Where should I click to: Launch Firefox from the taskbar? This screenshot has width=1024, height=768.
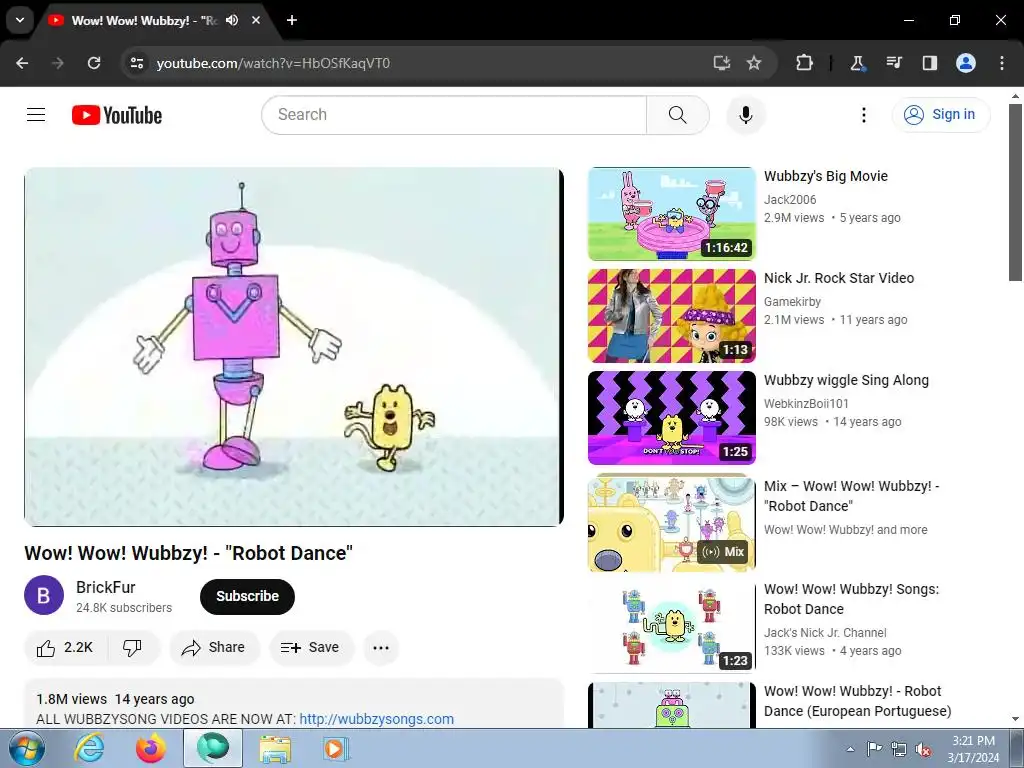pyautogui.click(x=151, y=748)
